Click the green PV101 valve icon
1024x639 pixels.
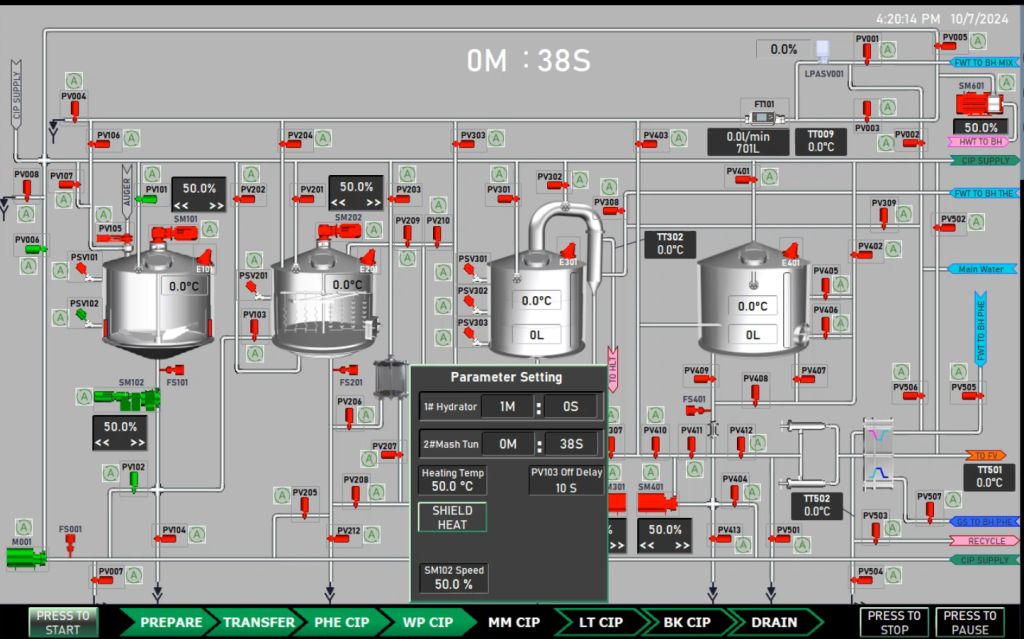[x=146, y=199]
